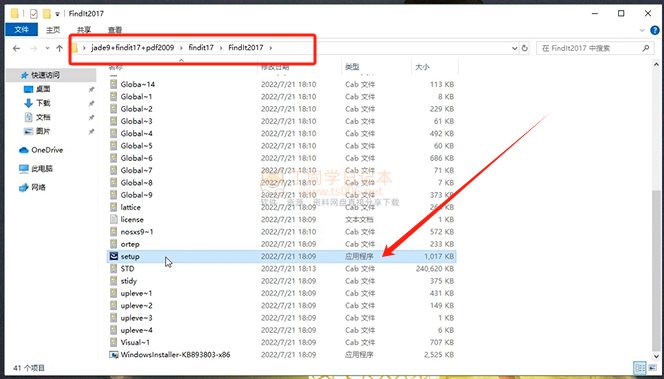The image size is (664, 379).
Task: Click jade9+findit17+pdf2009 breadcrumb
Action: [x=133, y=47]
